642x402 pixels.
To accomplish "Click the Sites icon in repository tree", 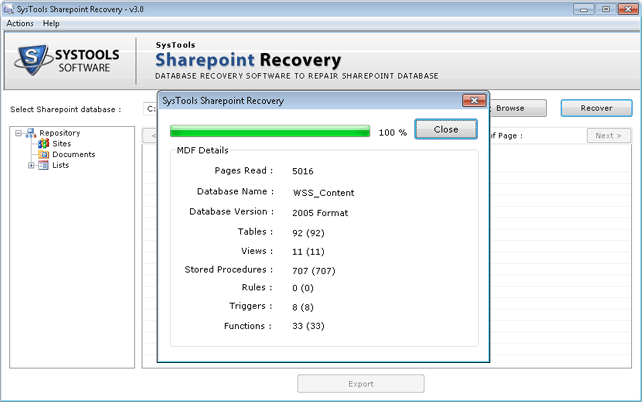I will point(43,144).
